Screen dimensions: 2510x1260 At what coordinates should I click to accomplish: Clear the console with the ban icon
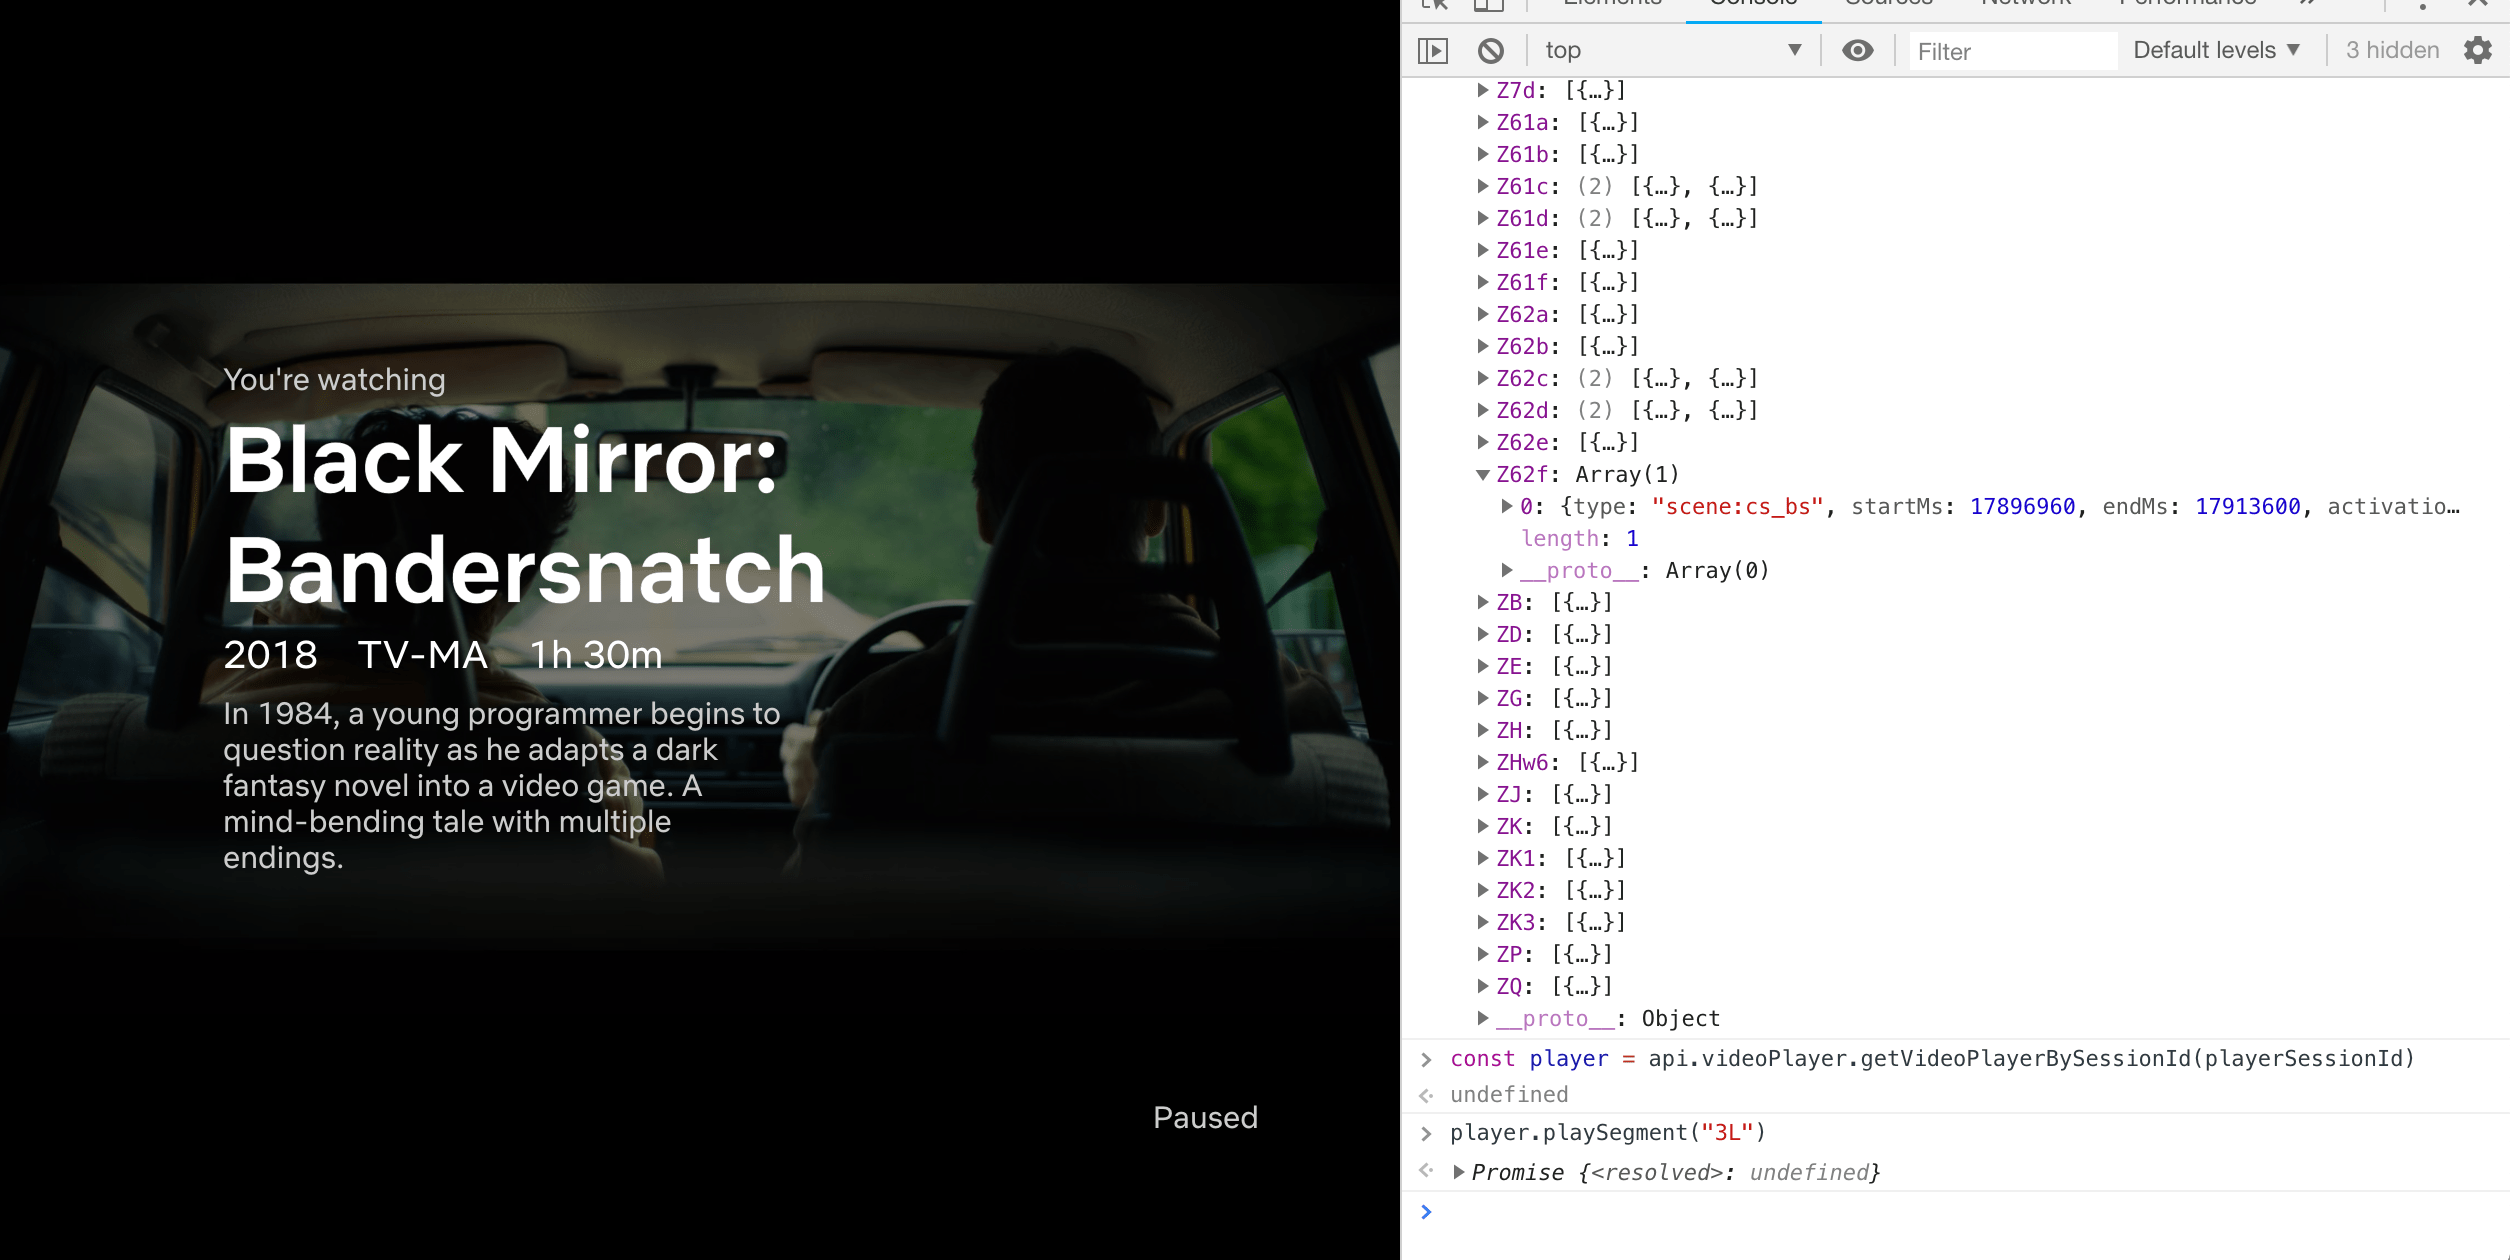coord(1491,51)
